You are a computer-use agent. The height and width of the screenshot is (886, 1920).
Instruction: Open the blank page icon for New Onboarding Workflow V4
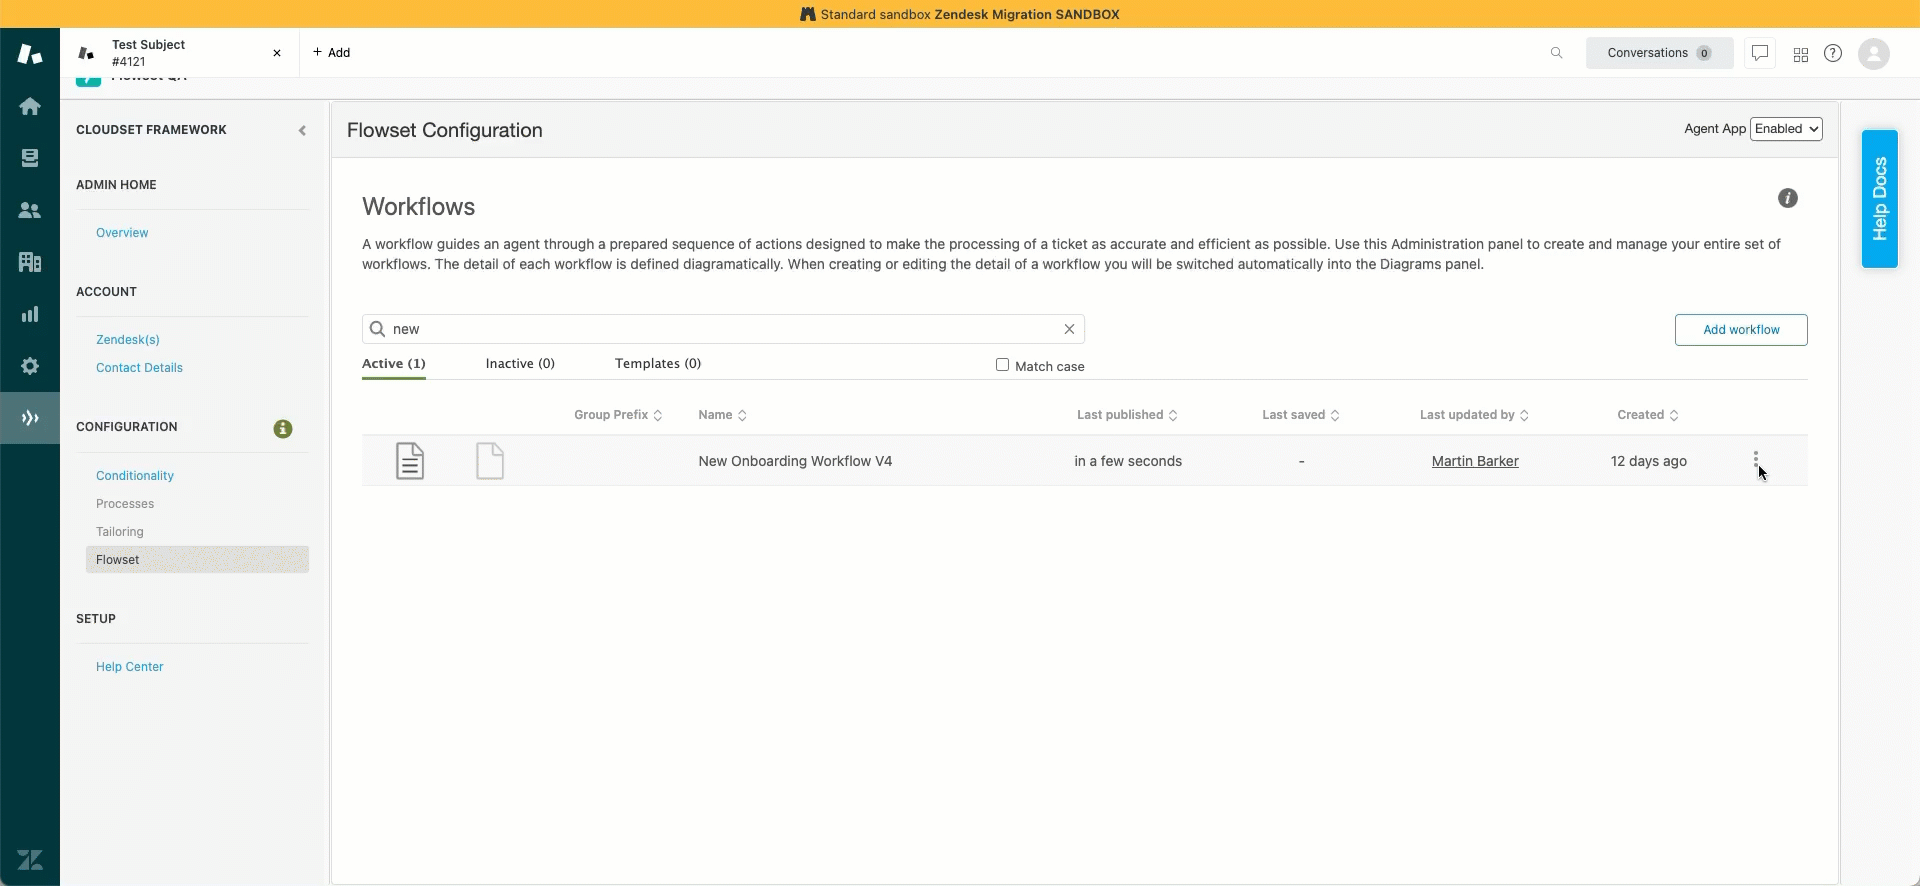[490, 461]
